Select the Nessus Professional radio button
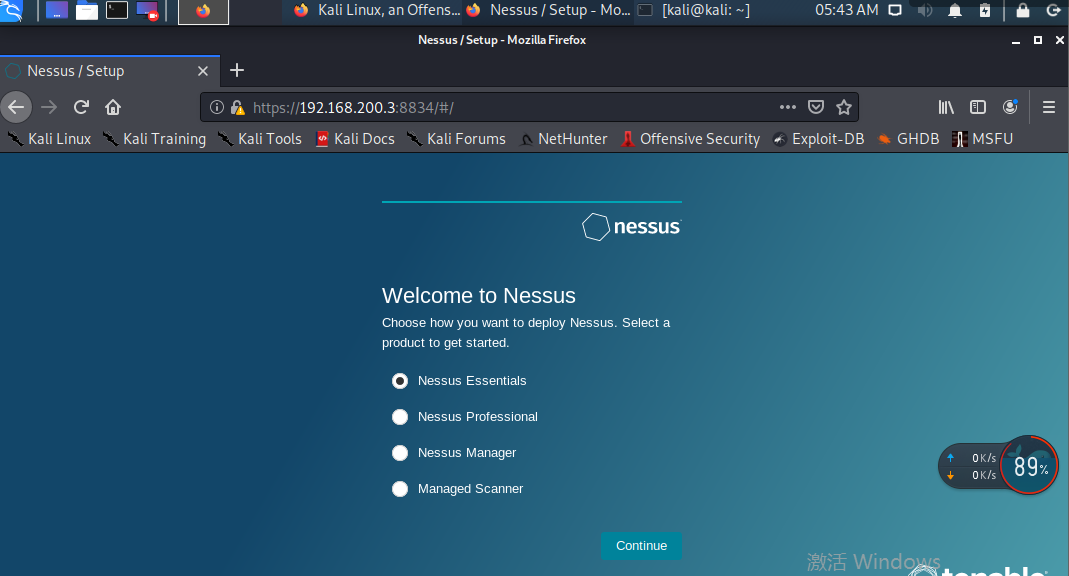The width and height of the screenshot is (1069, 576). [400, 417]
